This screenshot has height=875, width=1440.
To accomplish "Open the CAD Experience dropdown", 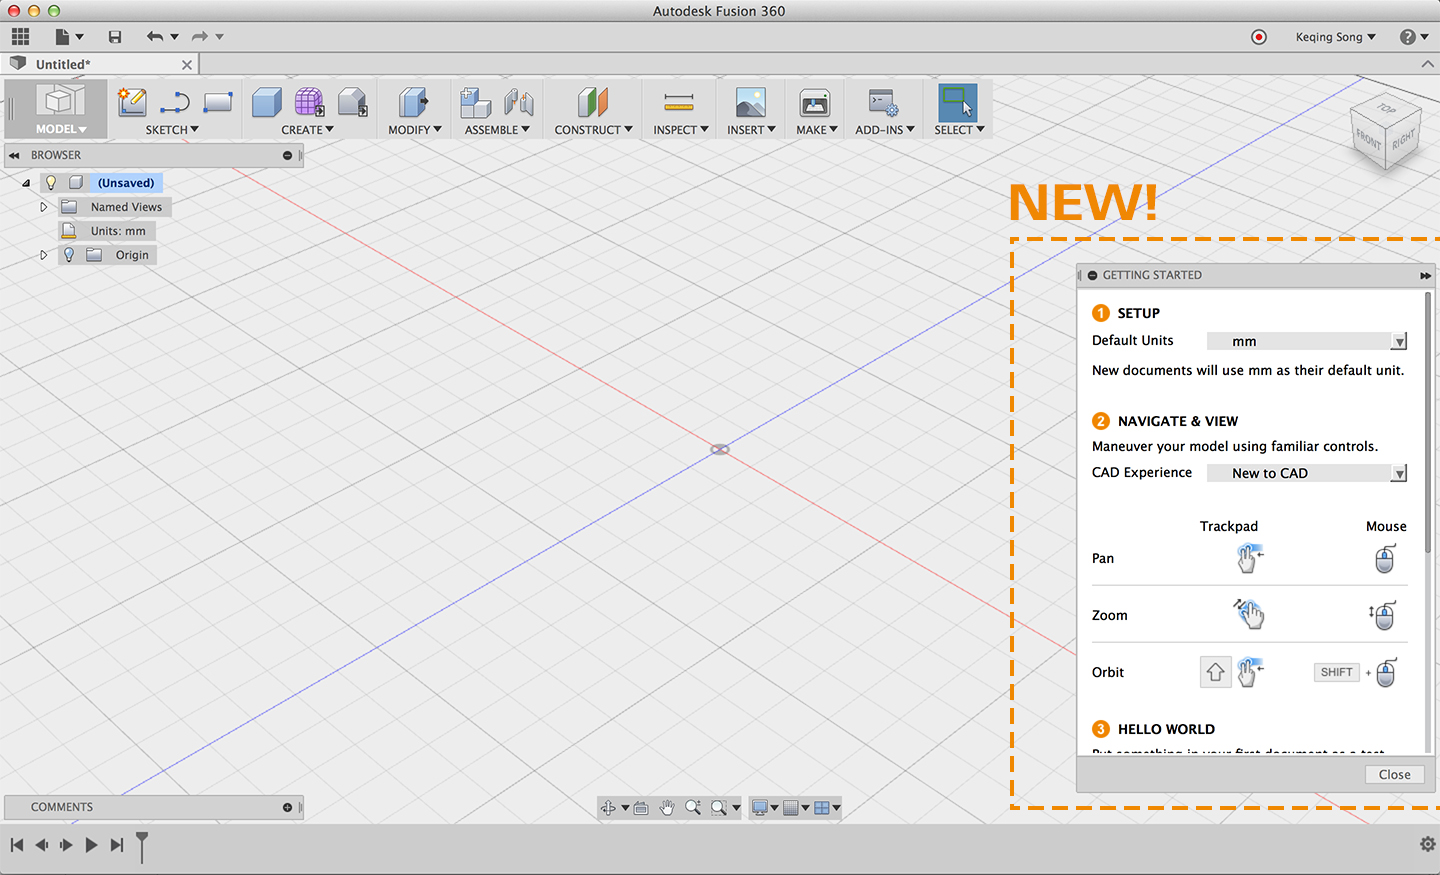I will click(1306, 473).
